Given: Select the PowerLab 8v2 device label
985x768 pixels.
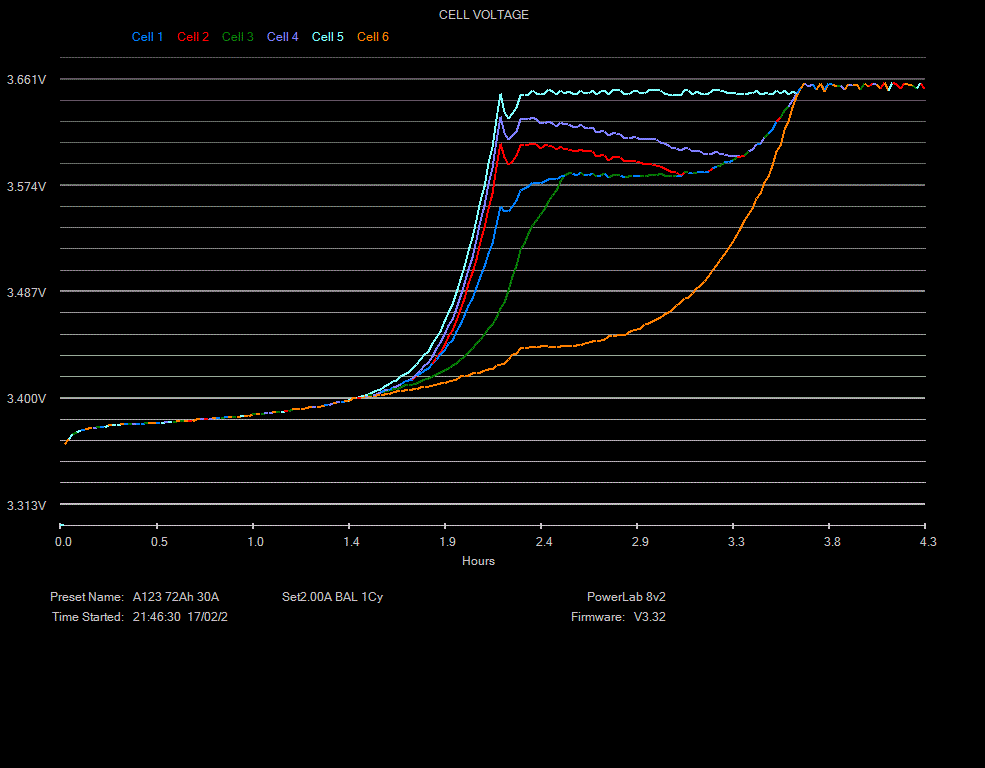Looking at the screenshot, I should tap(626, 597).
